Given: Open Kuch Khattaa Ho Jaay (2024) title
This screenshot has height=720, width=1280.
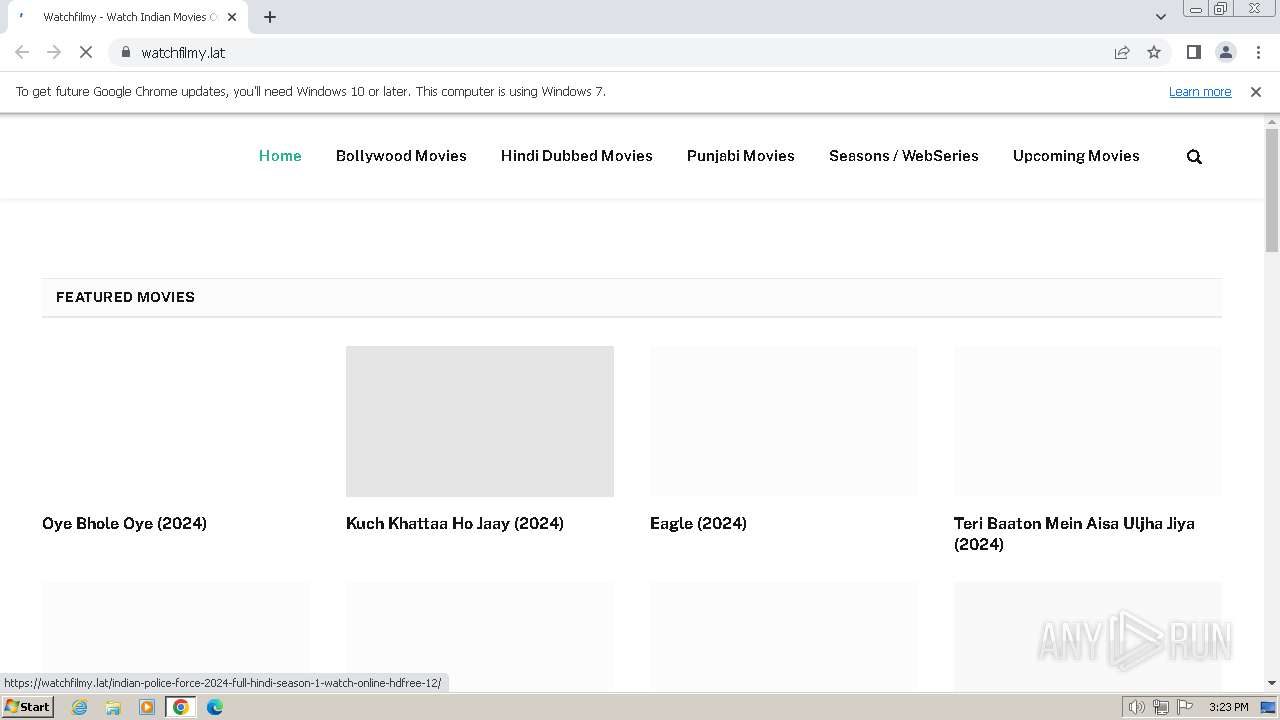Looking at the screenshot, I should [x=455, y=523].
